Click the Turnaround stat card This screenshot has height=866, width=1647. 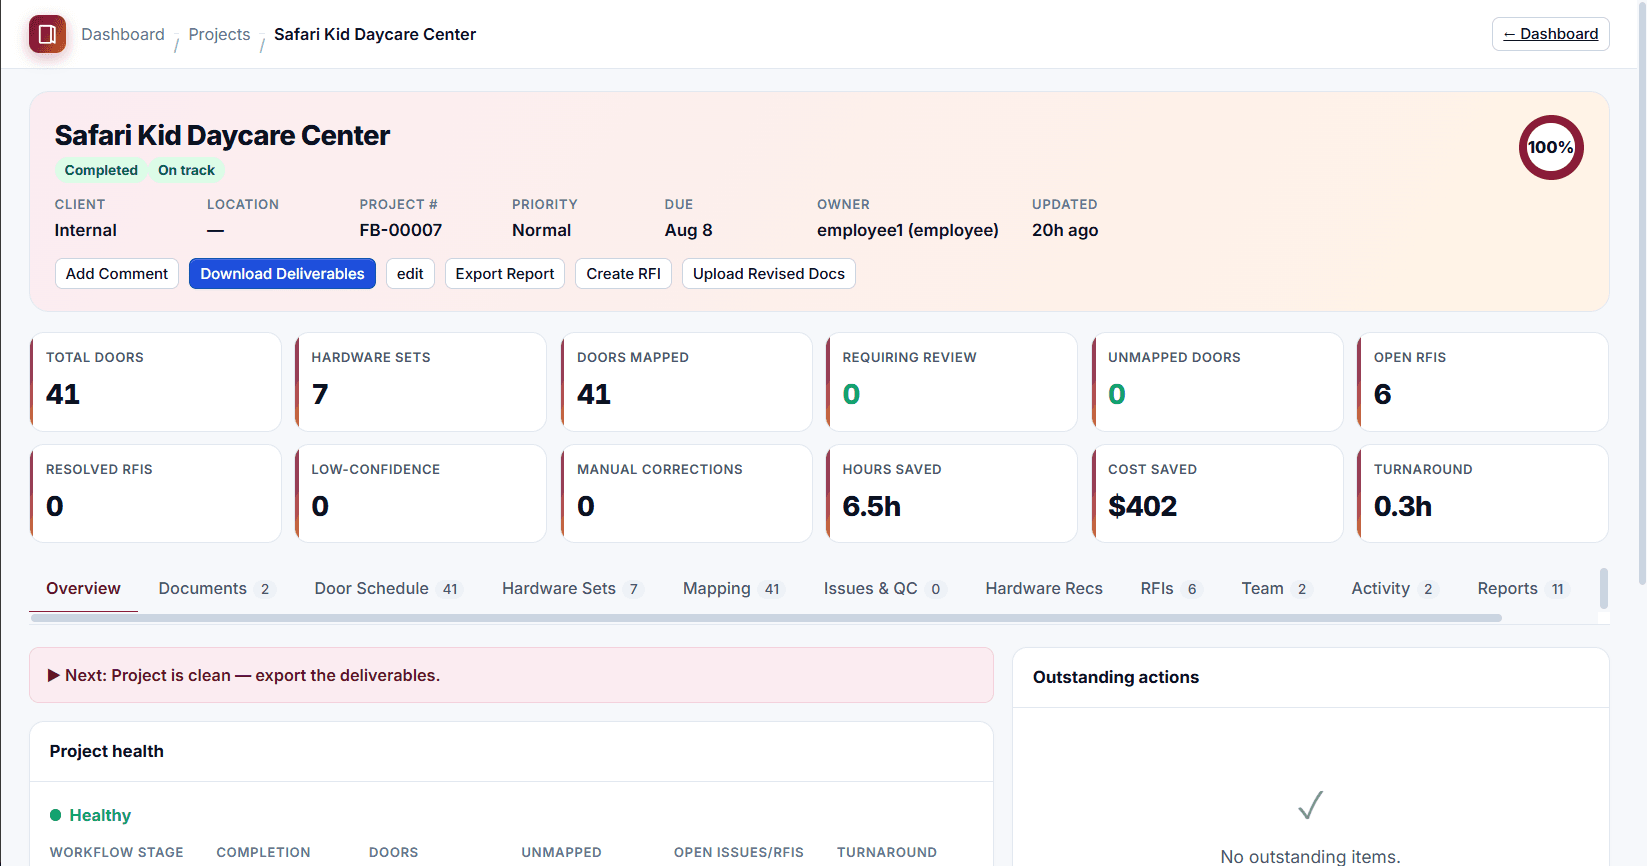pyautogui.click(x=1483, y=494)
